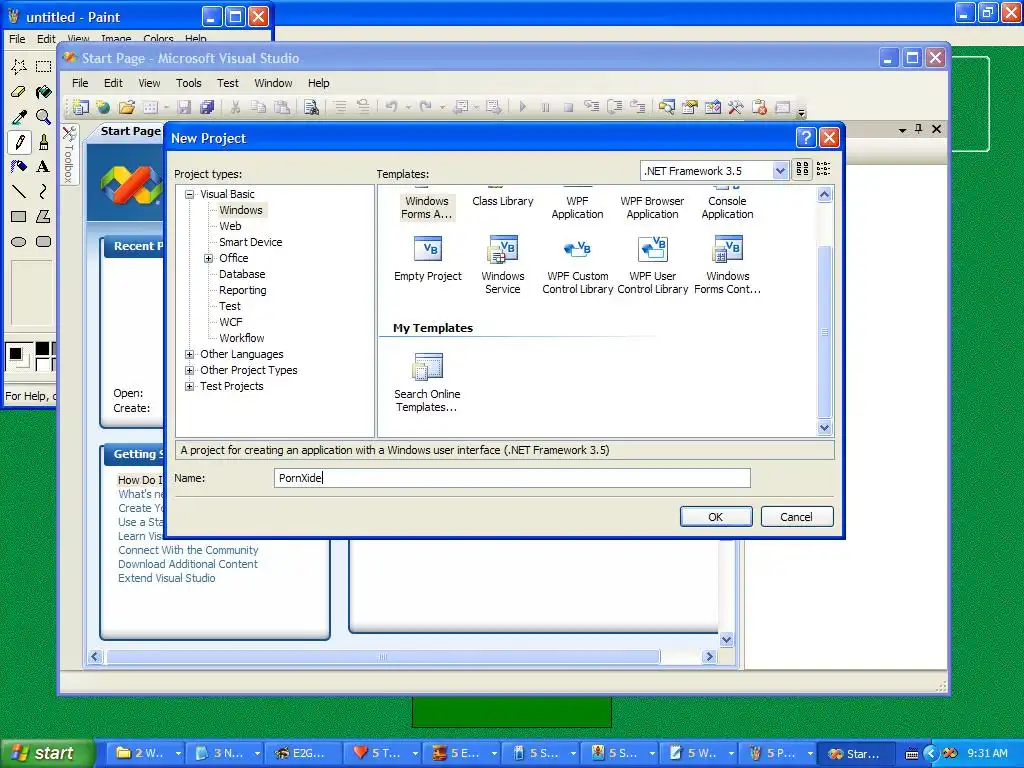Open the collapsed Toolbox side tab
Image resolution: width=1024 pixels, height=768 pixels.
[x=69, y=155]
